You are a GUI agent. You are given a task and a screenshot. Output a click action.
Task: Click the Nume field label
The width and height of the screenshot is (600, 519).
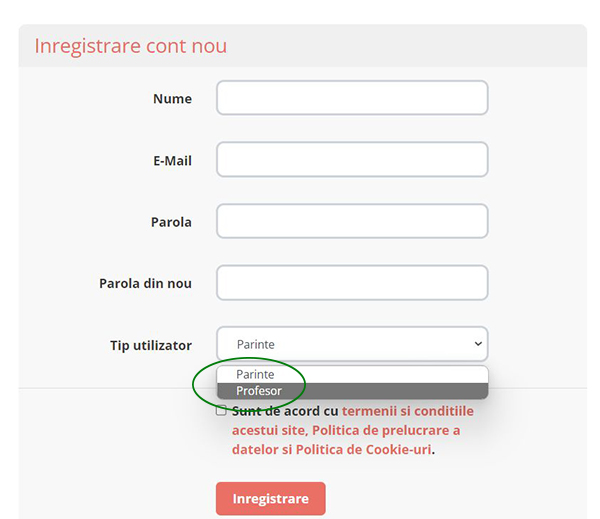(x=172, y=99)
